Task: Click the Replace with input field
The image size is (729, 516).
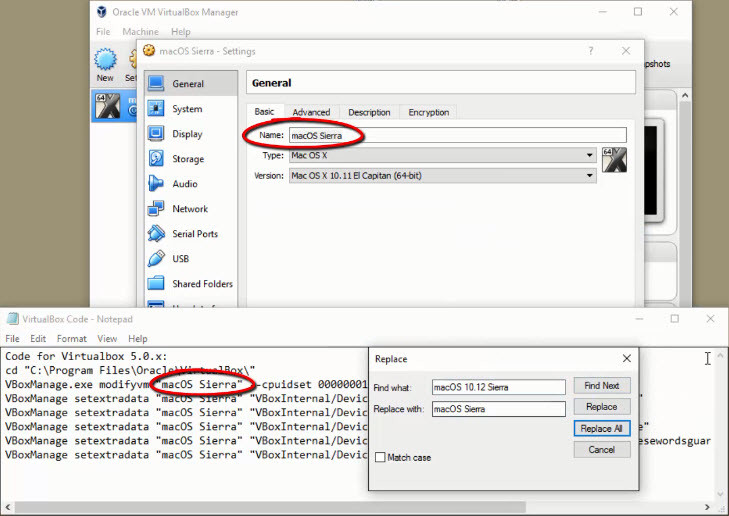Action: tap(498, 409)
